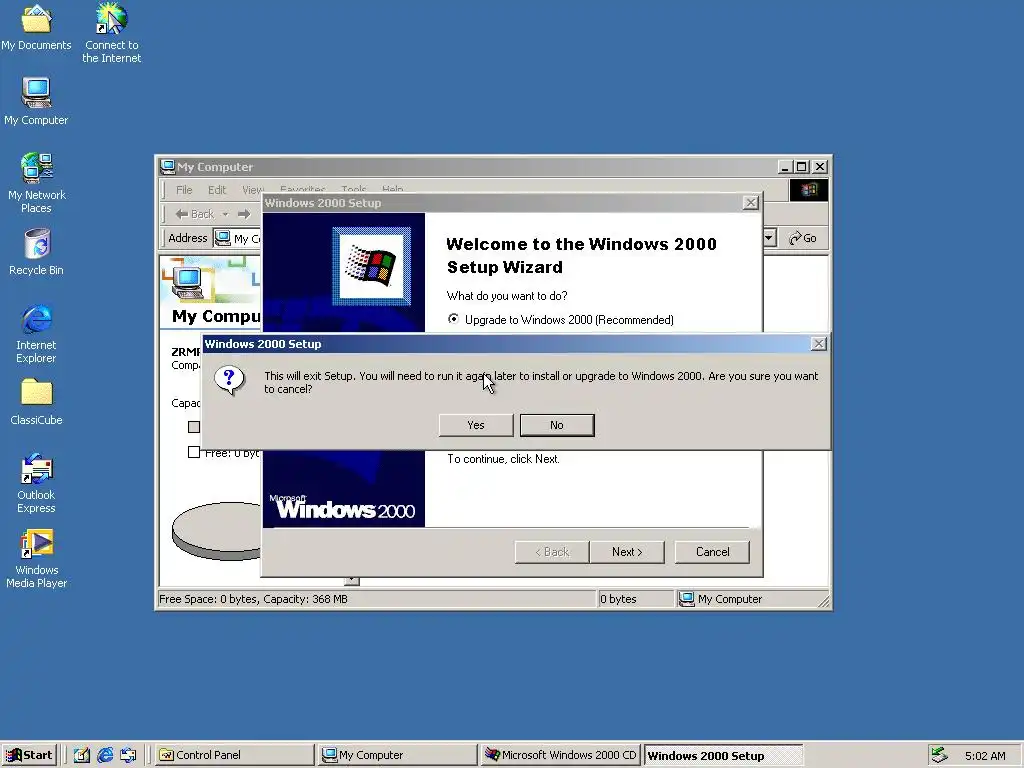Close the cancel confirmation dialog

[x=818, y=344]
